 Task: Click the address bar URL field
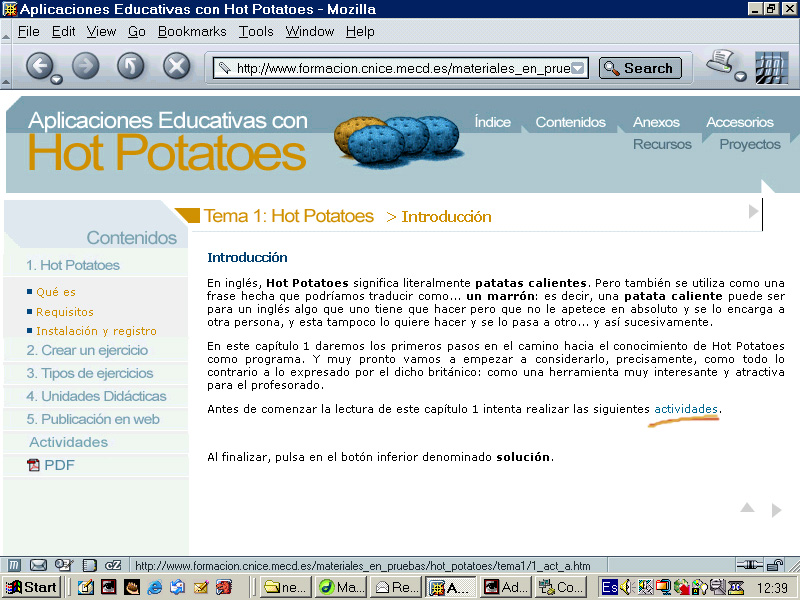[x=400, y=68]
